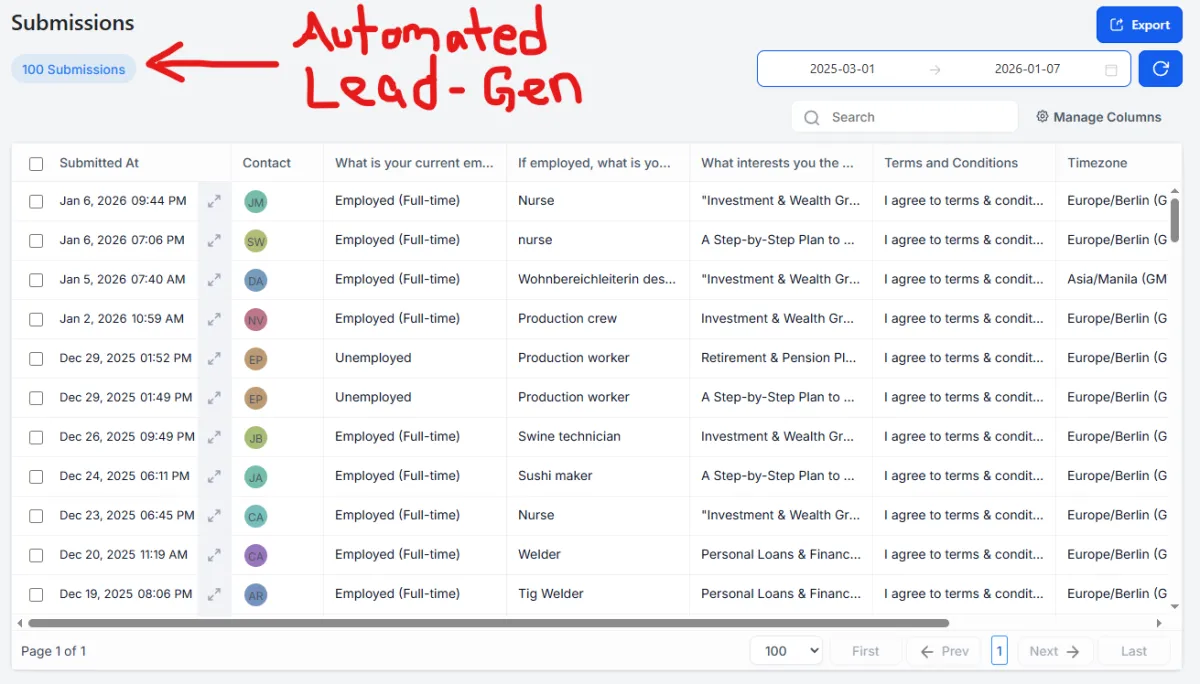Check the Jan 6, 2026 07:06 PM row

pos(36,241)
